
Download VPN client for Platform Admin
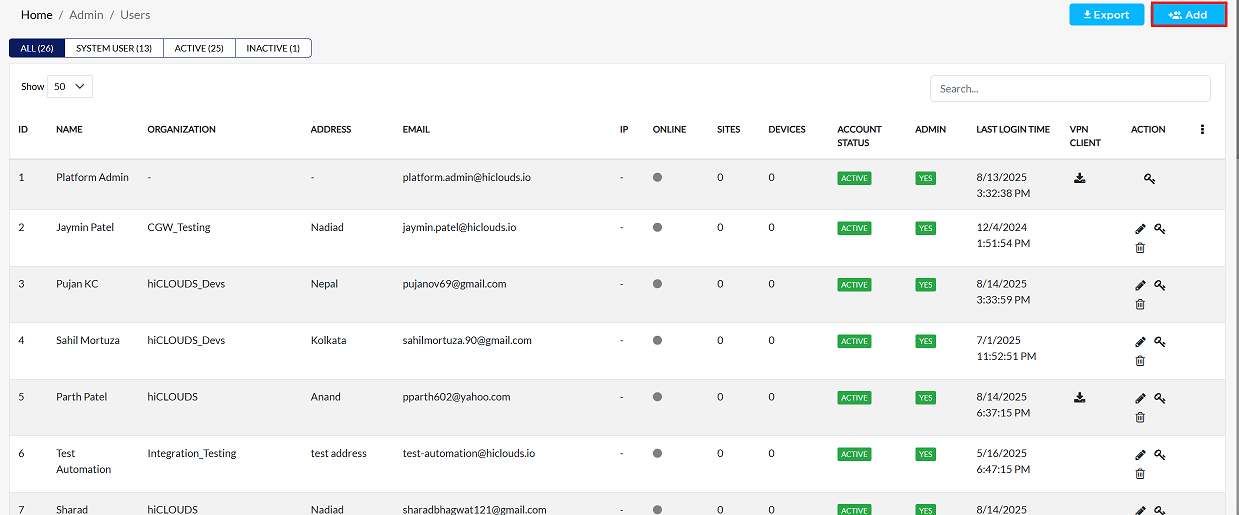click(x=1080, y=178)
